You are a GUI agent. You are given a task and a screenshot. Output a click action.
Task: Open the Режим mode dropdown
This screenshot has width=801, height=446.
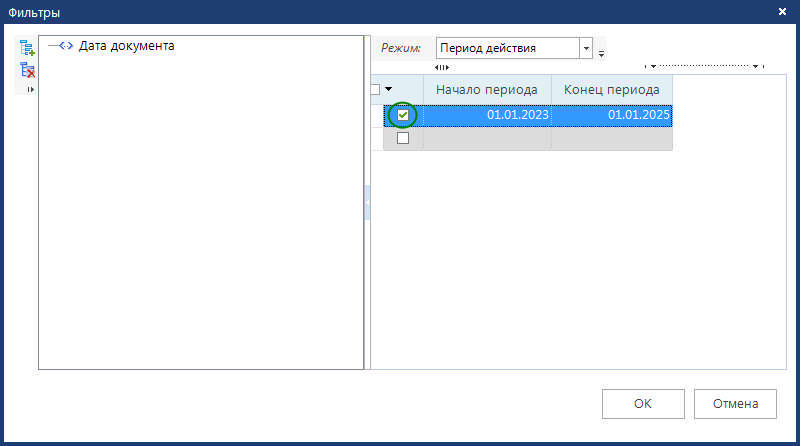click(x=586, y=48)
